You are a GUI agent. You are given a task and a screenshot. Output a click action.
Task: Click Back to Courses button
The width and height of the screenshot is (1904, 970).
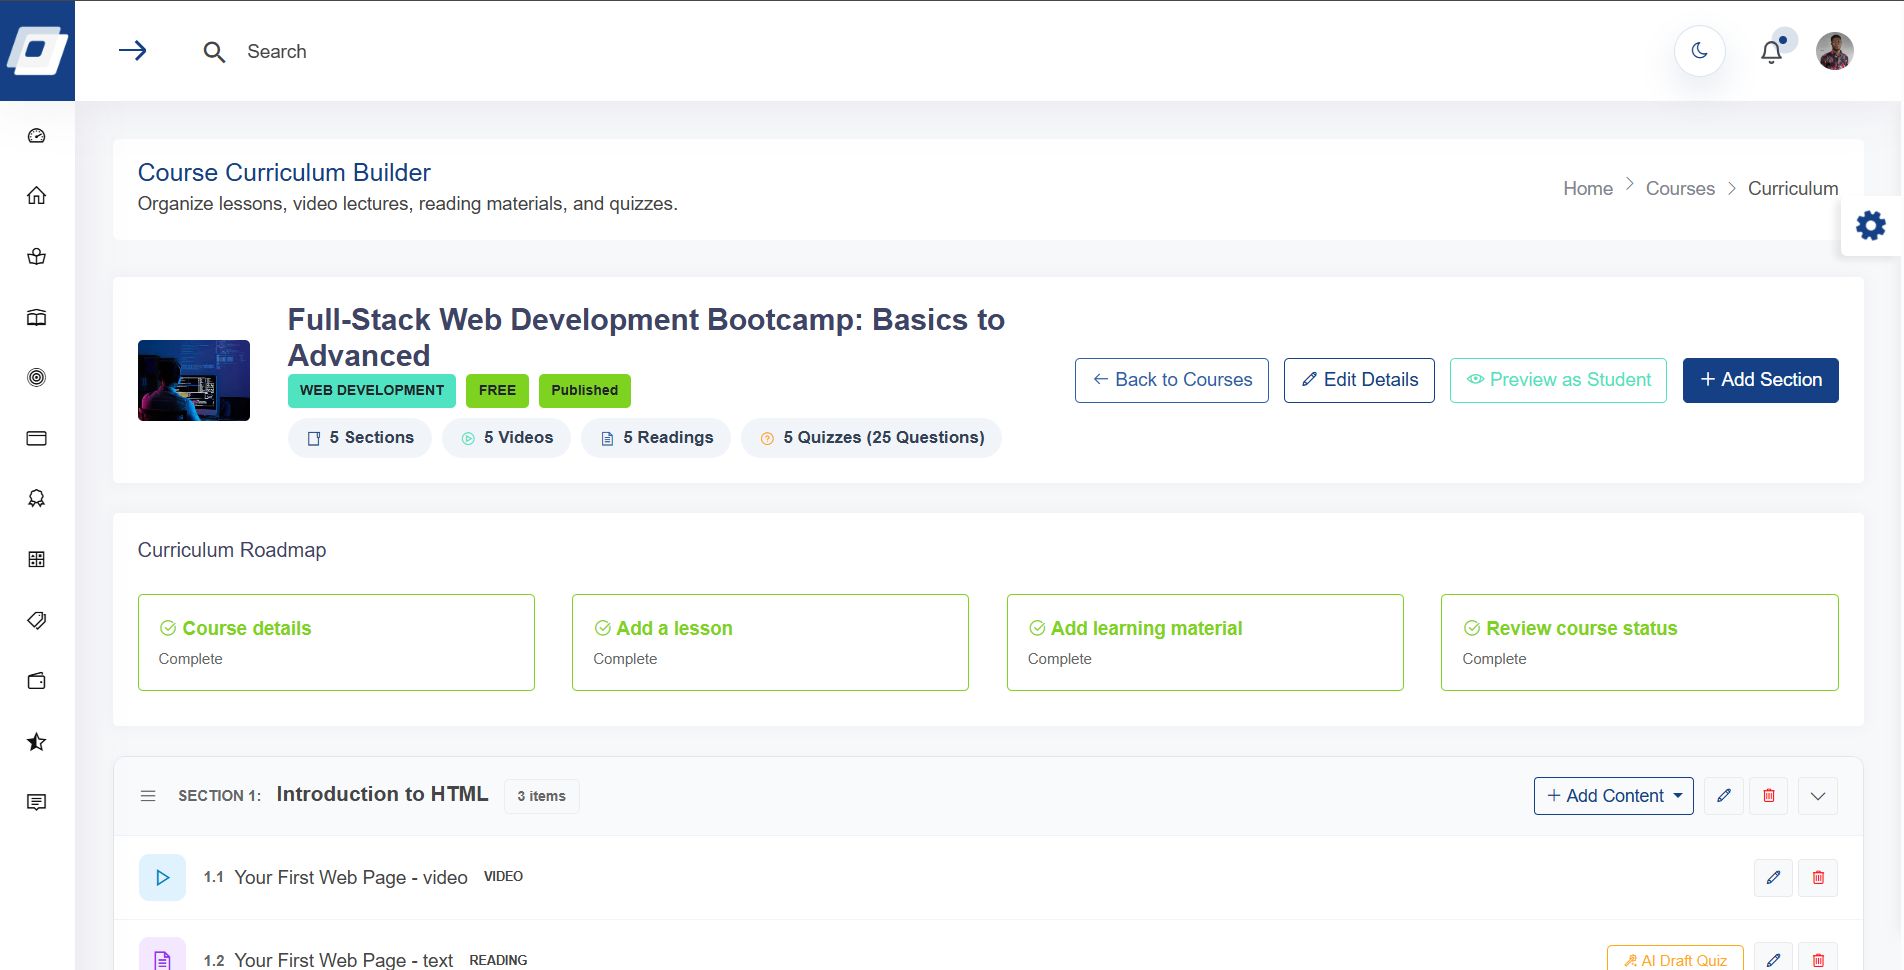pos(1172,380)
